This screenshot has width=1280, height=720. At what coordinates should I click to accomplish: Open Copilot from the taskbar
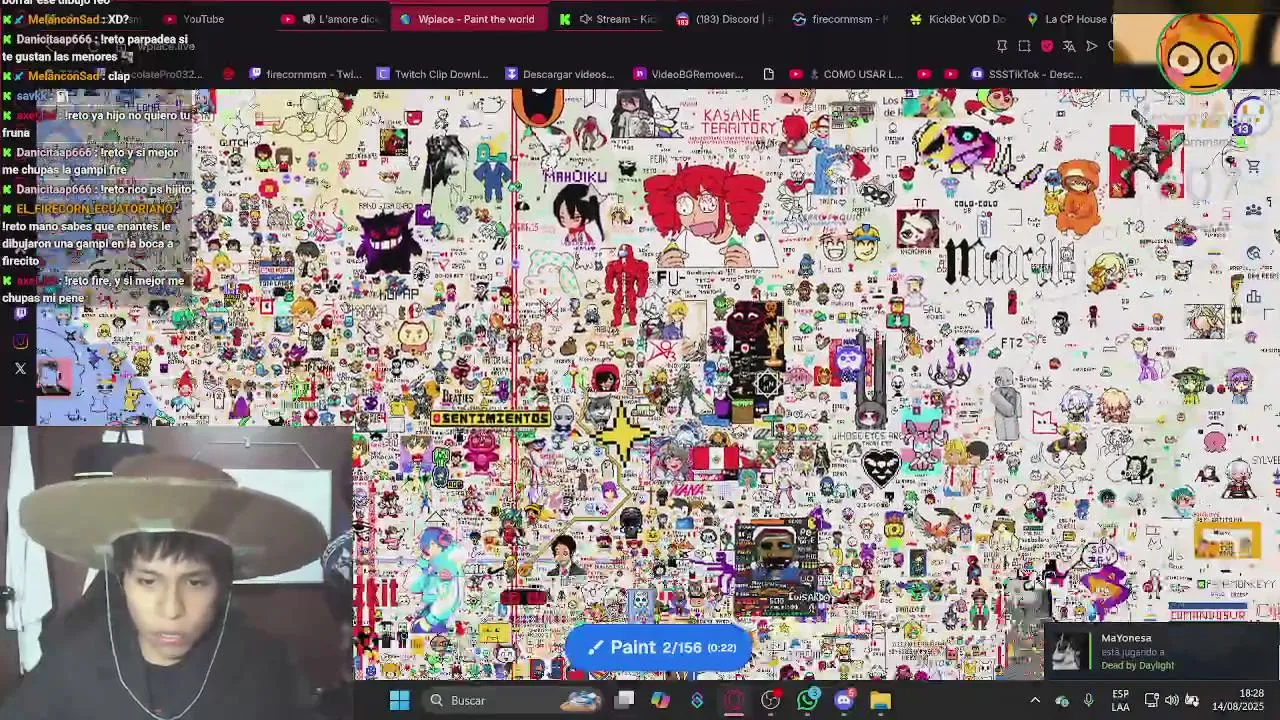coord(660,700)
